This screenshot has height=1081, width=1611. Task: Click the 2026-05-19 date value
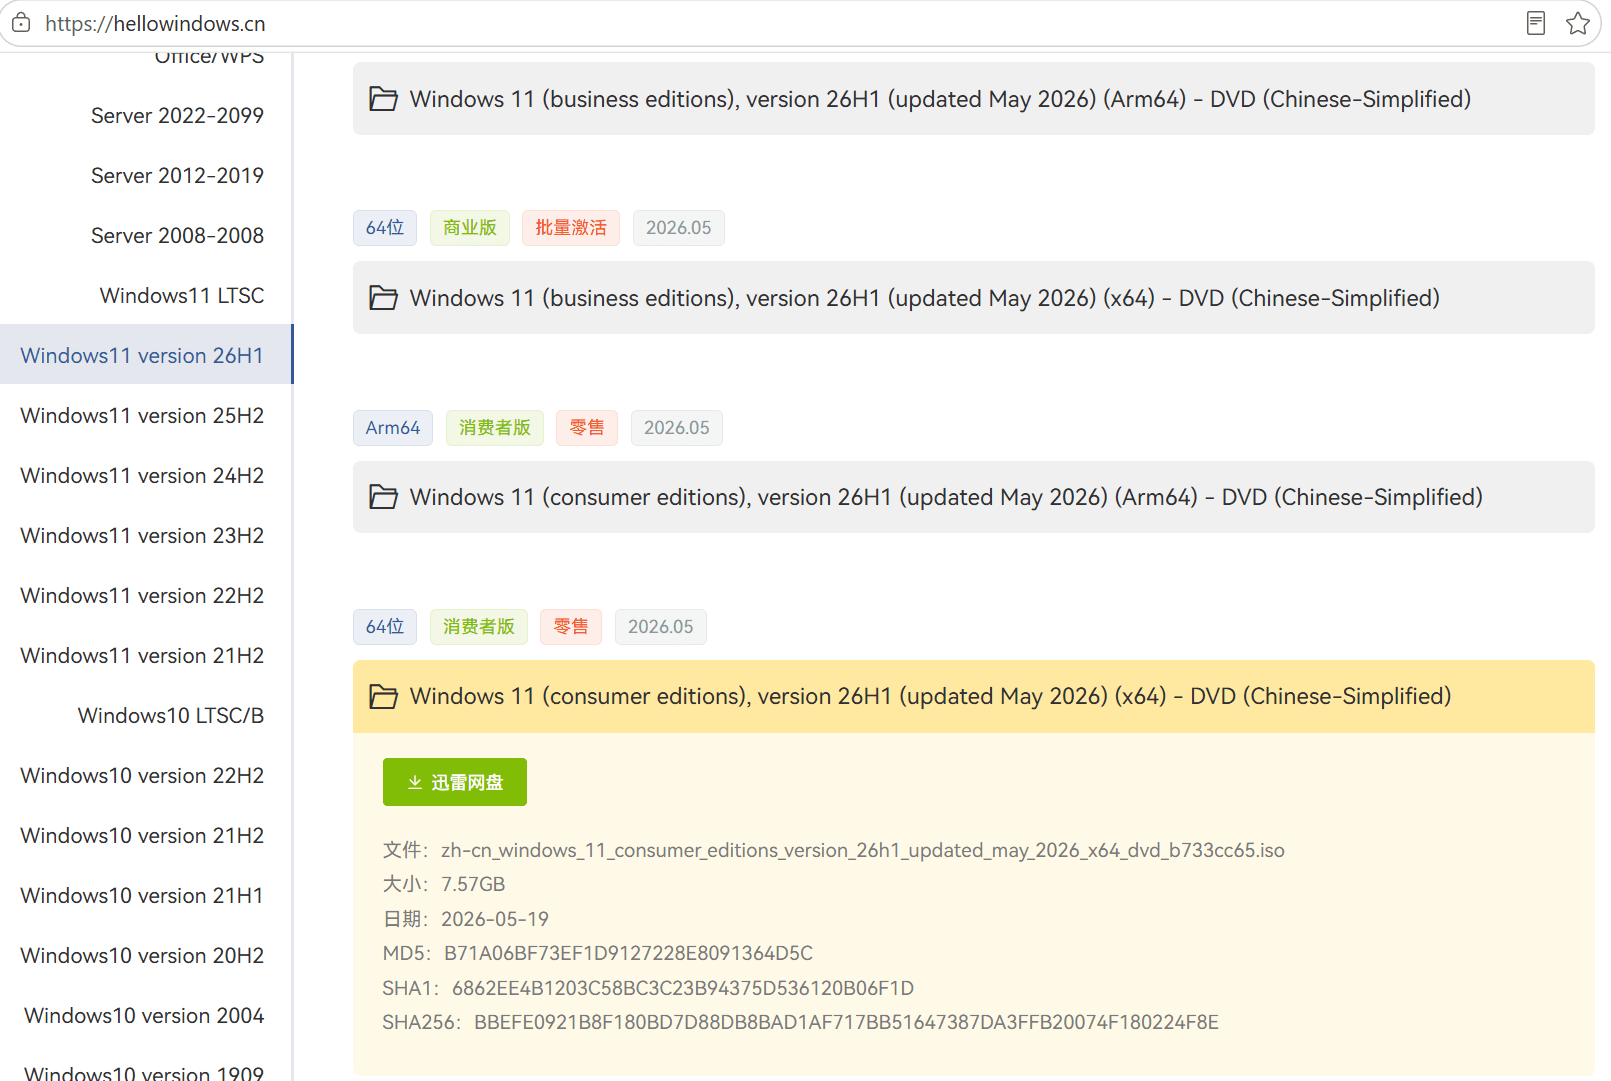pyautogui.click(x=495, y=919)
